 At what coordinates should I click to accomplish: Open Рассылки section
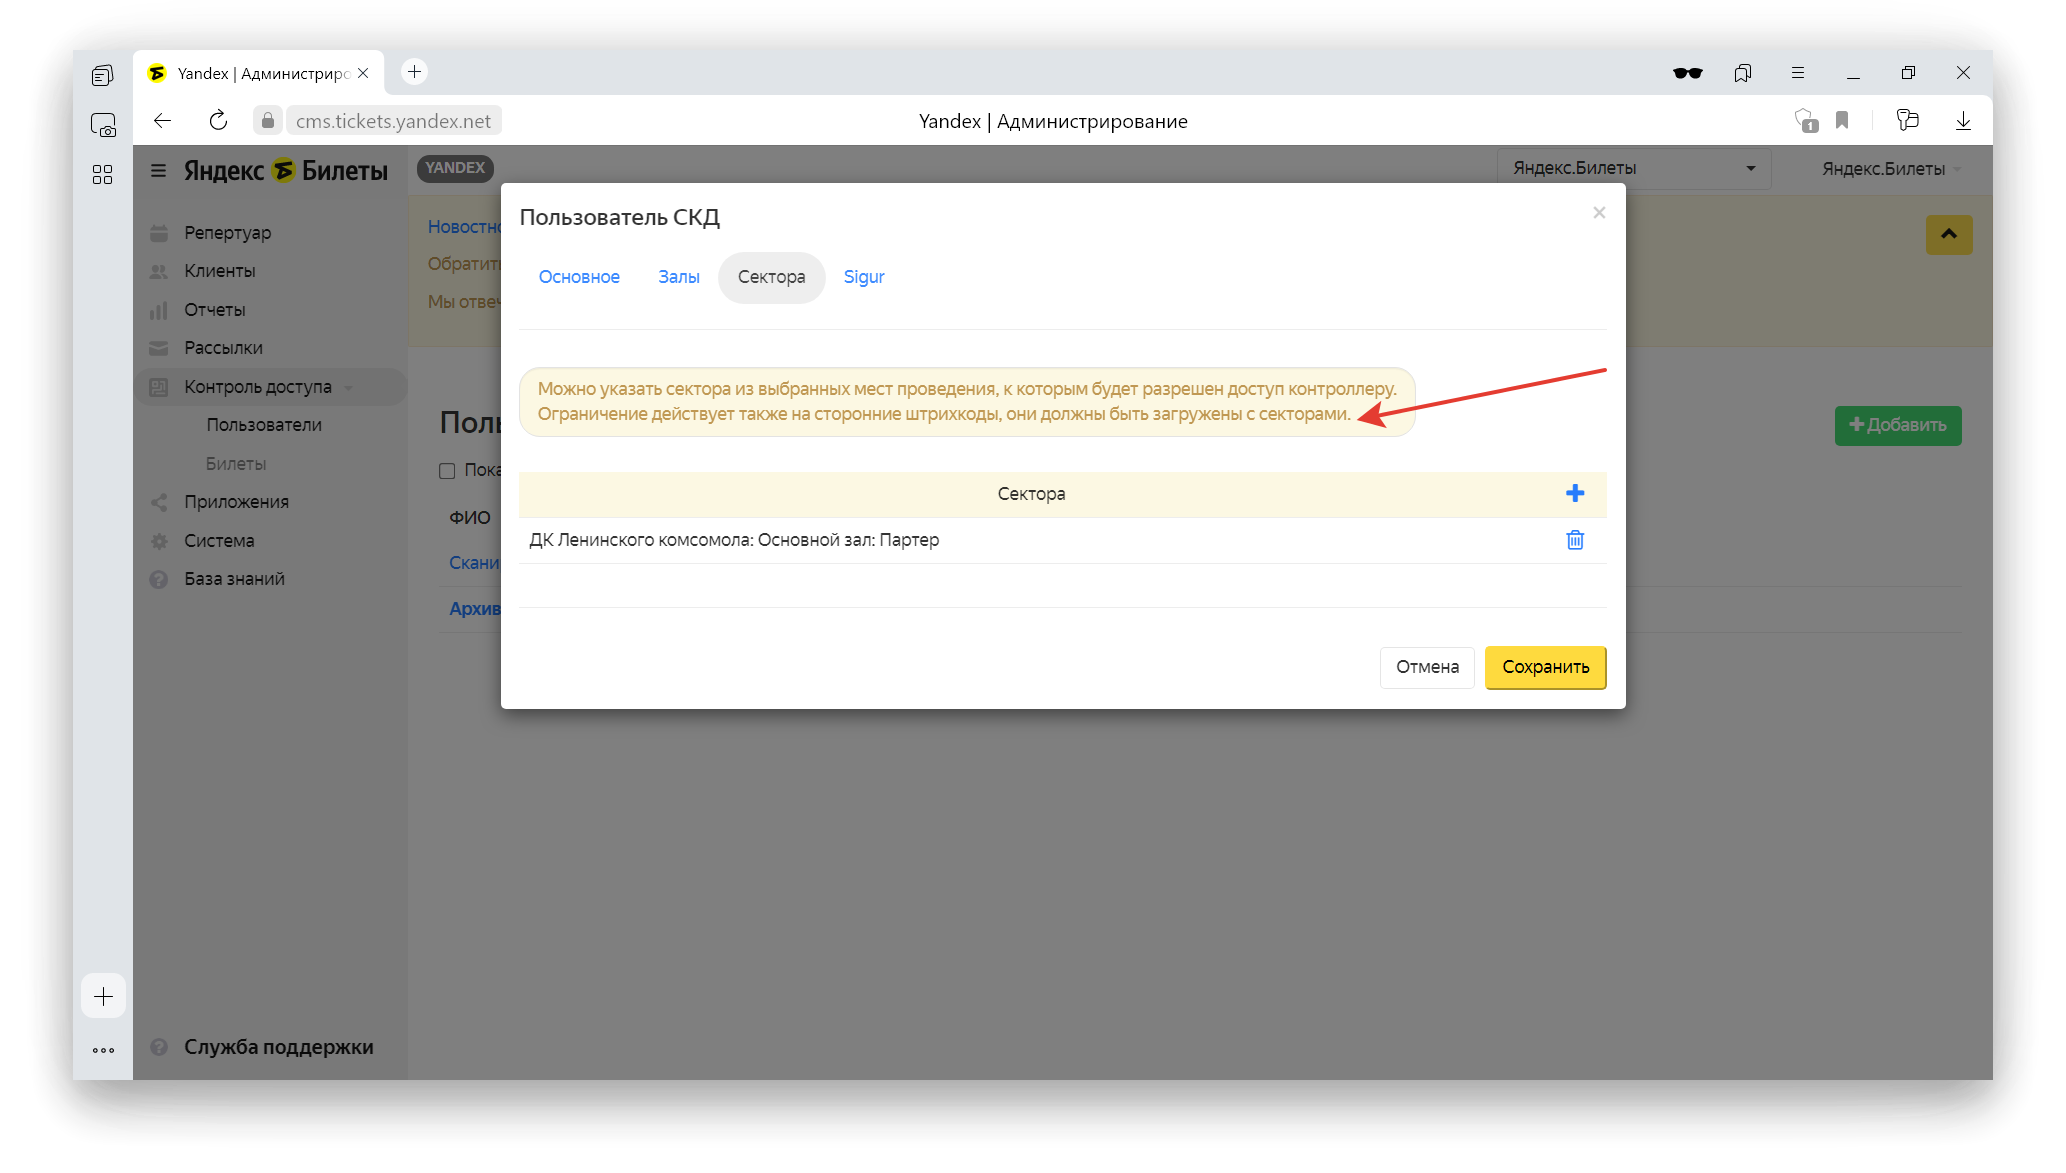click(x=223, y=348)
